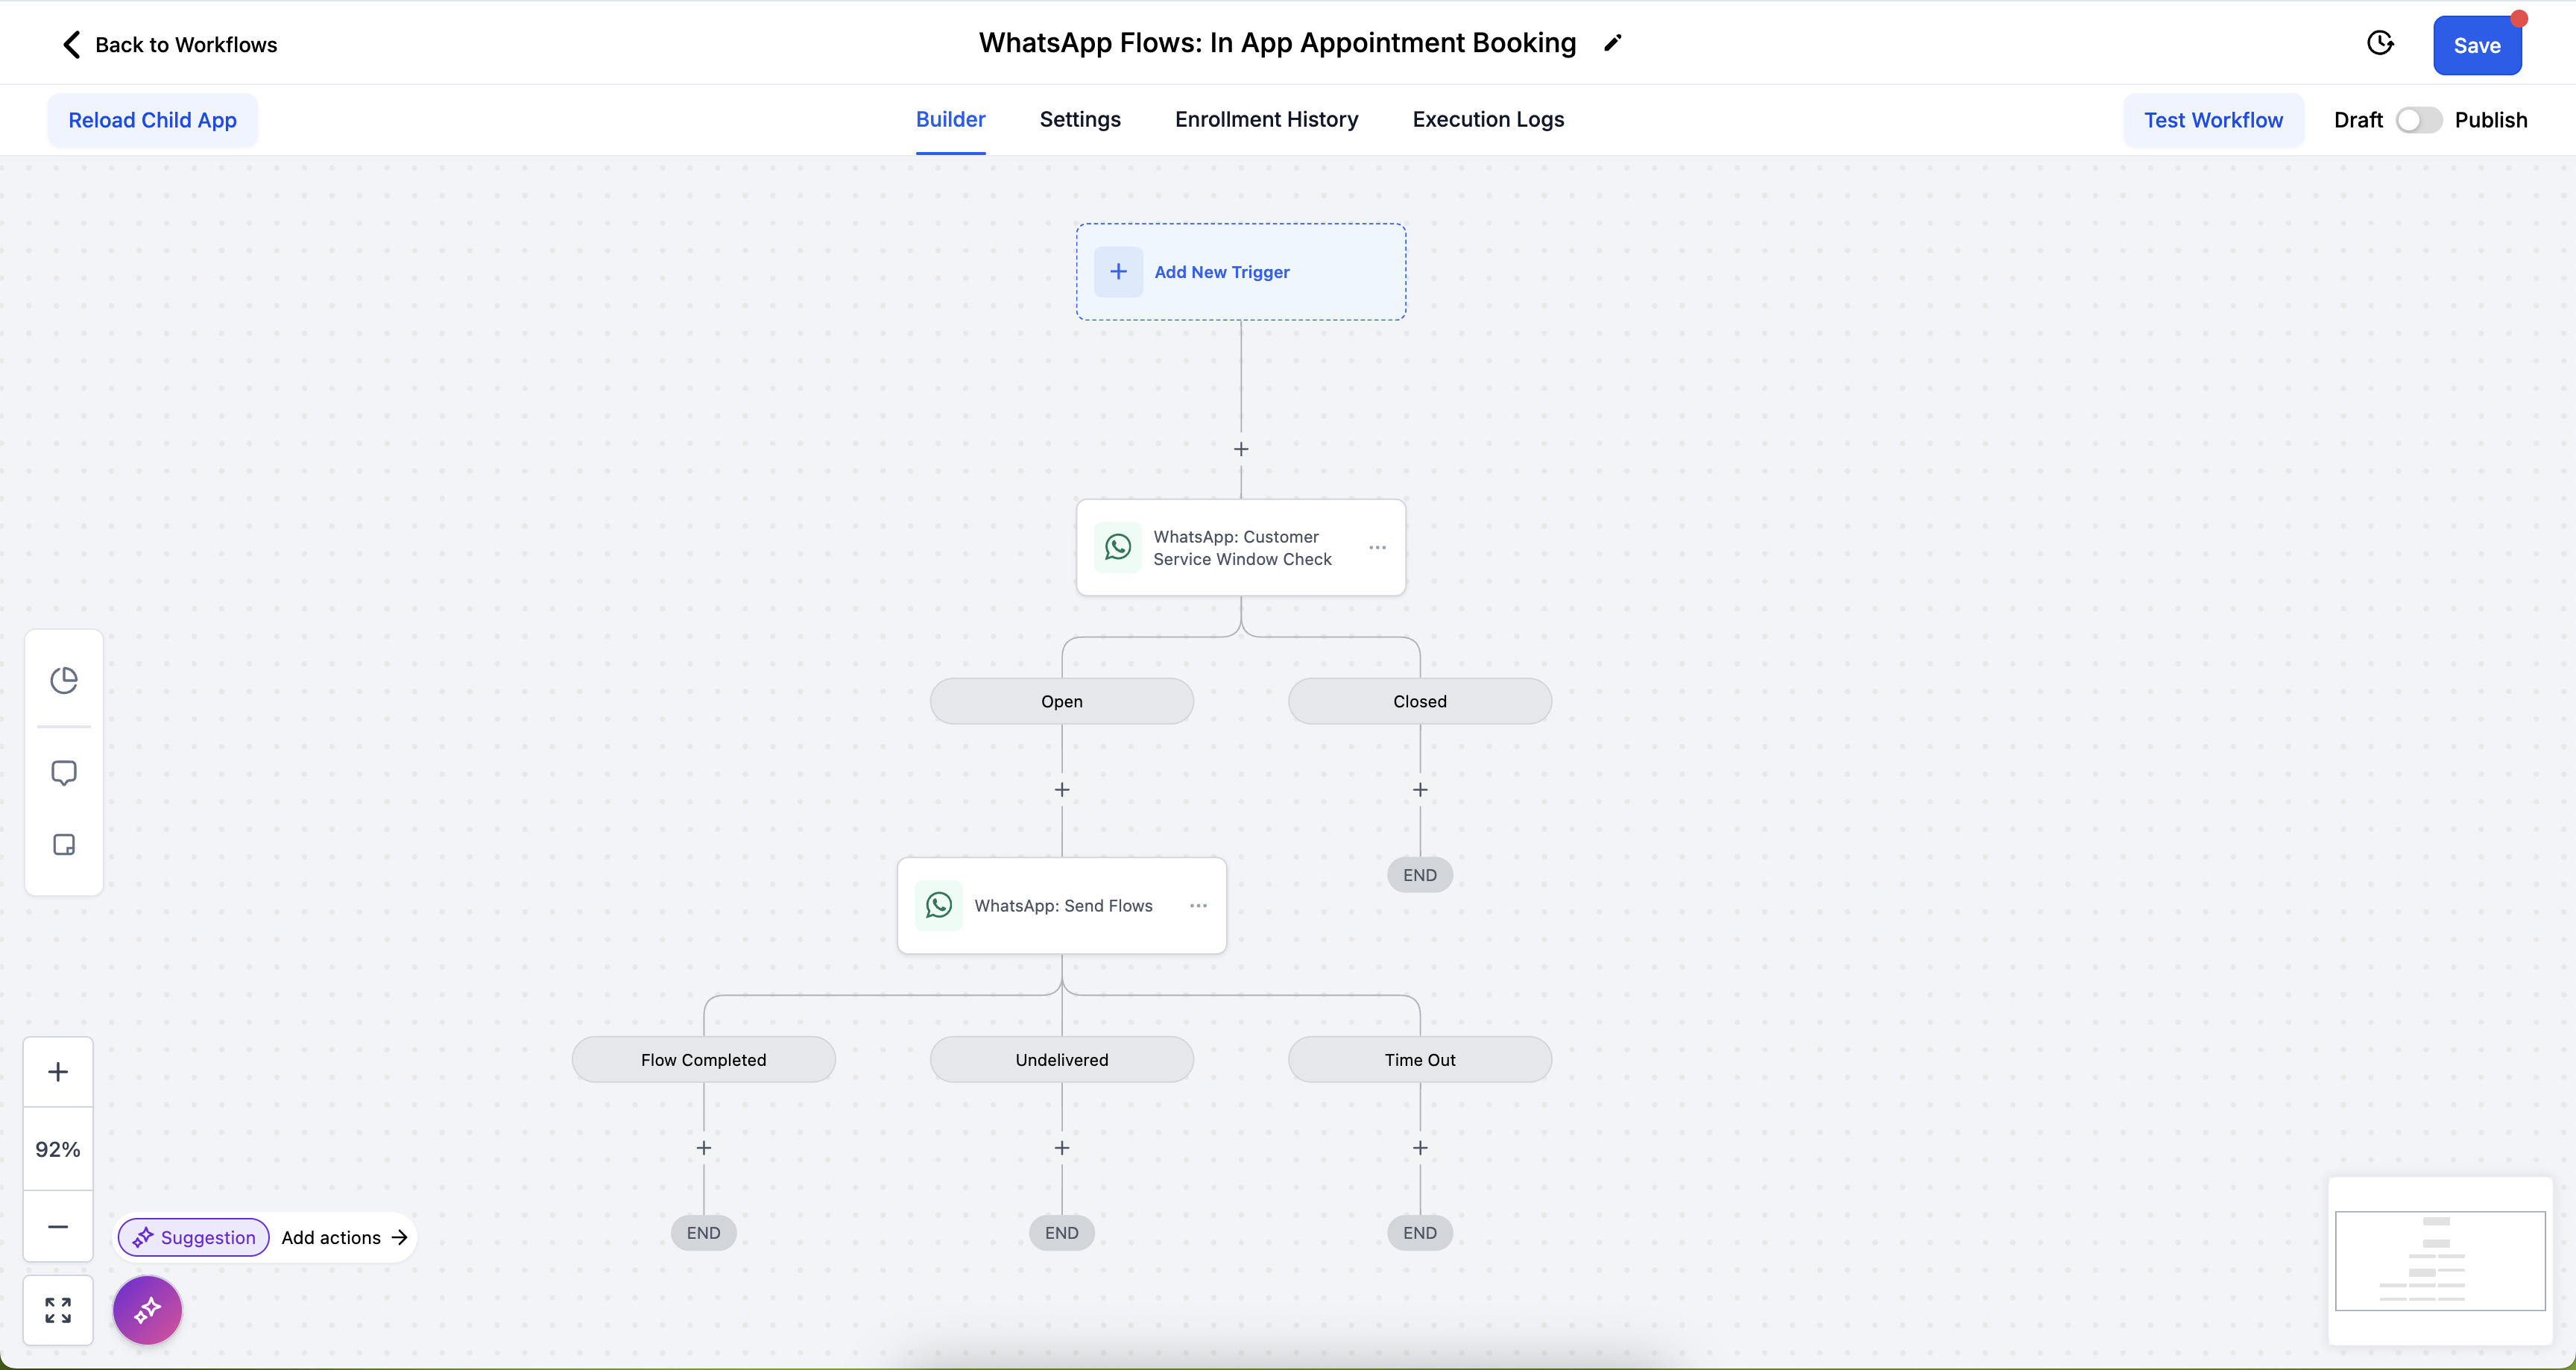Add a sticky note from left panel
Screen dimensions: 2576x1370
tap(64, 845)
